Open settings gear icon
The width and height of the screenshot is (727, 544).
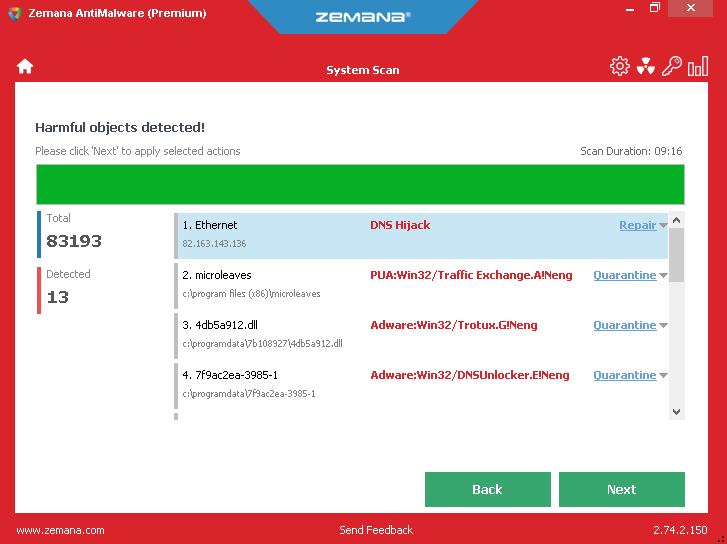pos(619,66)
